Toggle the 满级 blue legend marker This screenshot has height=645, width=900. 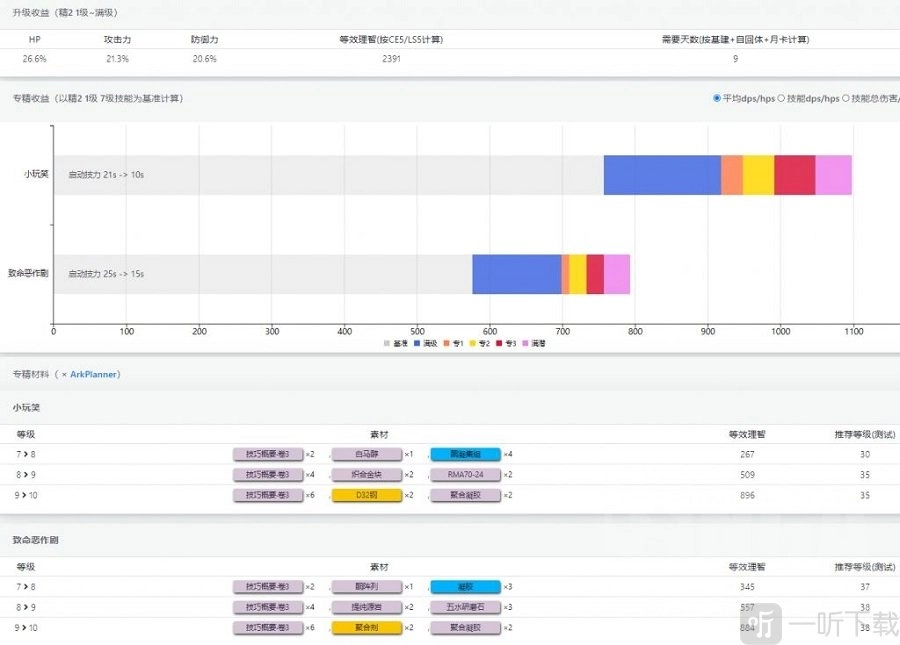(x=417, y=343)
